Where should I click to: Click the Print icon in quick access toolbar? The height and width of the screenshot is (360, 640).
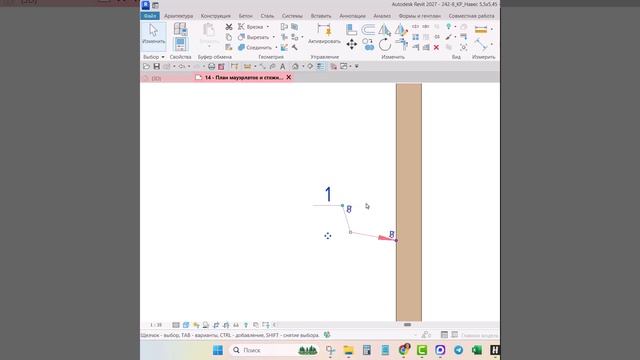[211, 66]
